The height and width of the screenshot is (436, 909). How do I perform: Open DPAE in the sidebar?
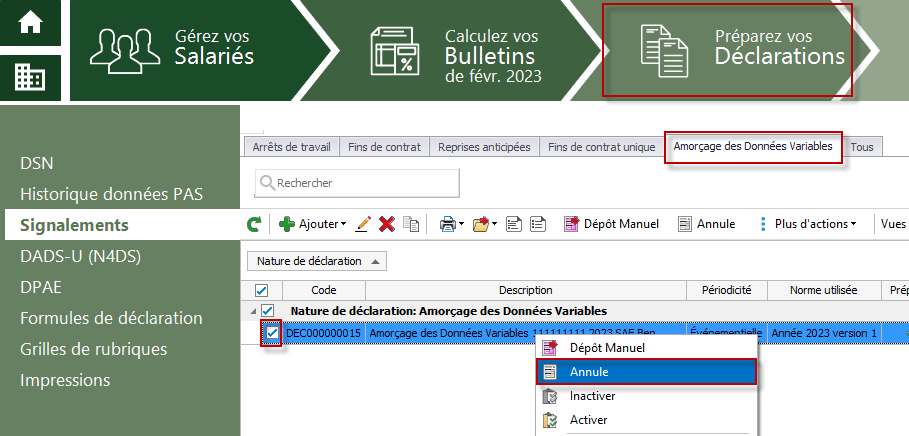pyautogui.click(x=41, y=287)
